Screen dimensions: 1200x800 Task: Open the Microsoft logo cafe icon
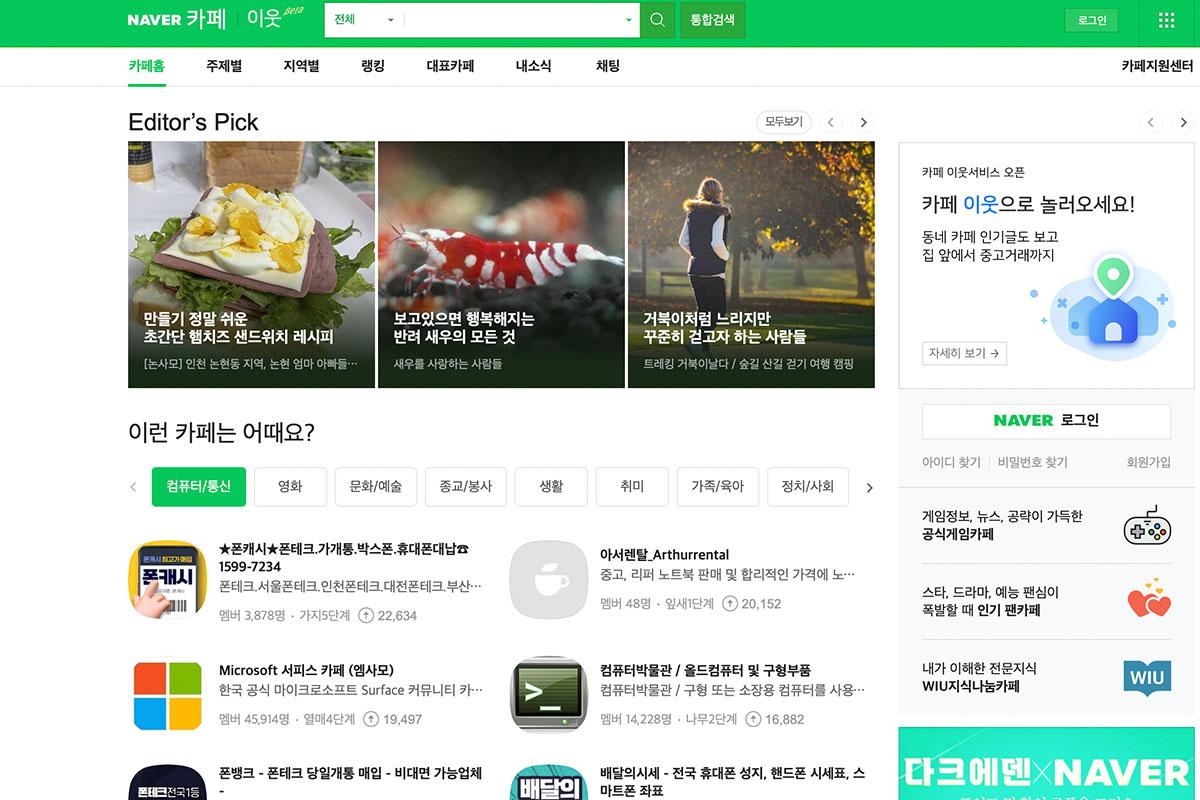tap(168, 694)
